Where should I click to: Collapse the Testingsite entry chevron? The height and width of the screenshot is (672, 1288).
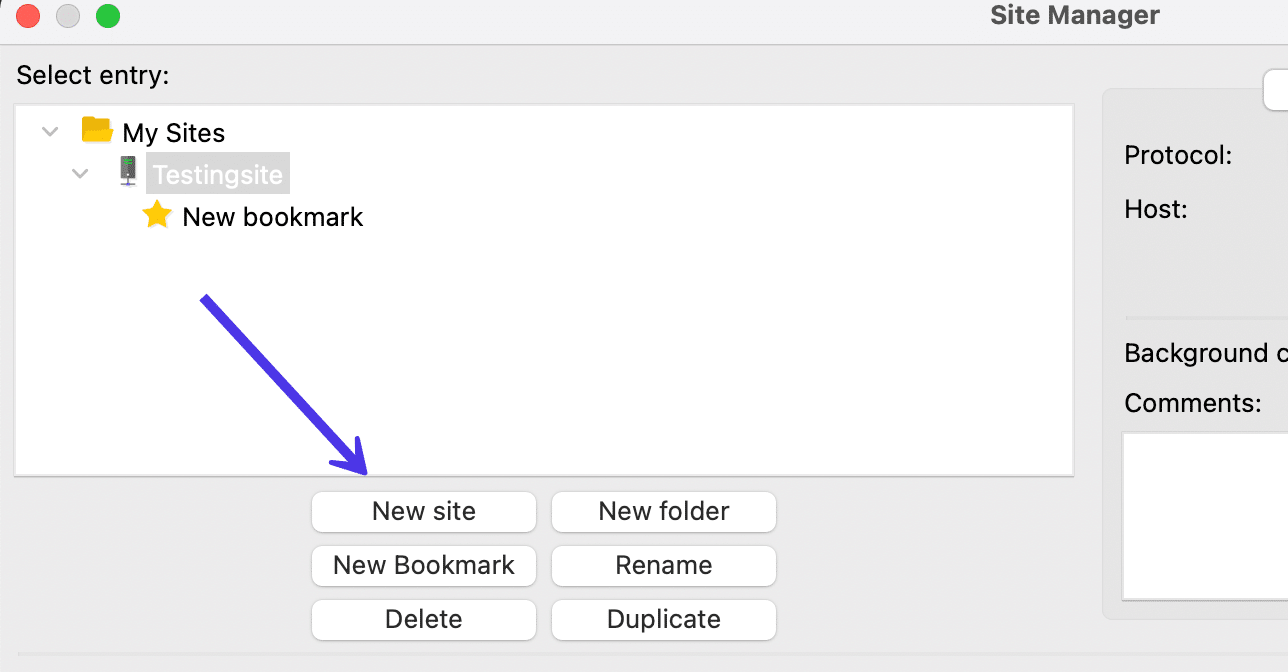(80, 174)
